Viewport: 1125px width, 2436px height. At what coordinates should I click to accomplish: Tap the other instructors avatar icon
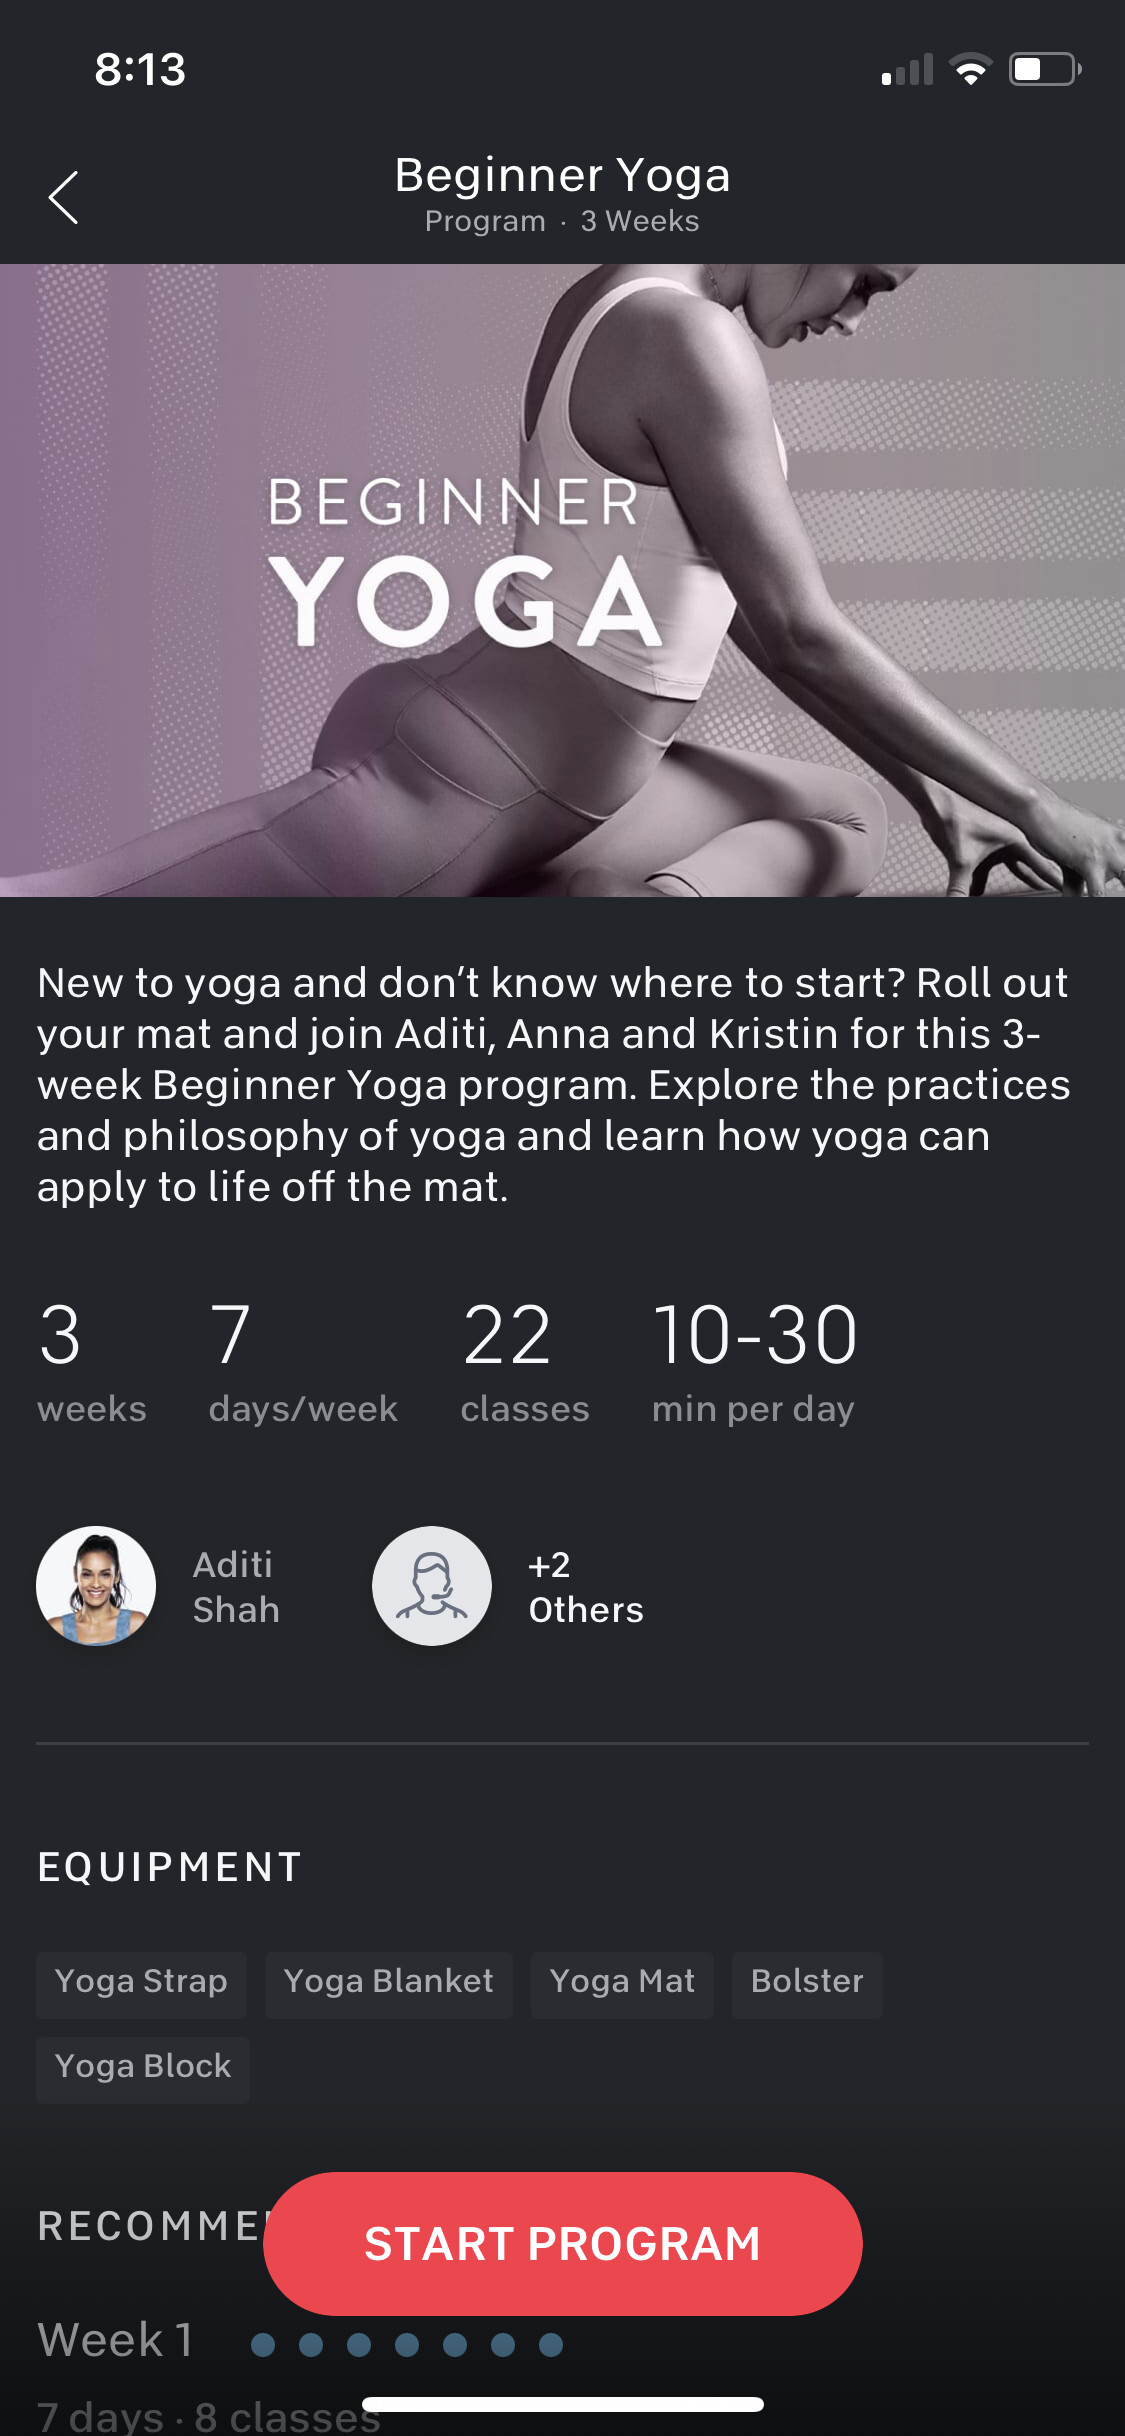click(x=432, y=1586)
